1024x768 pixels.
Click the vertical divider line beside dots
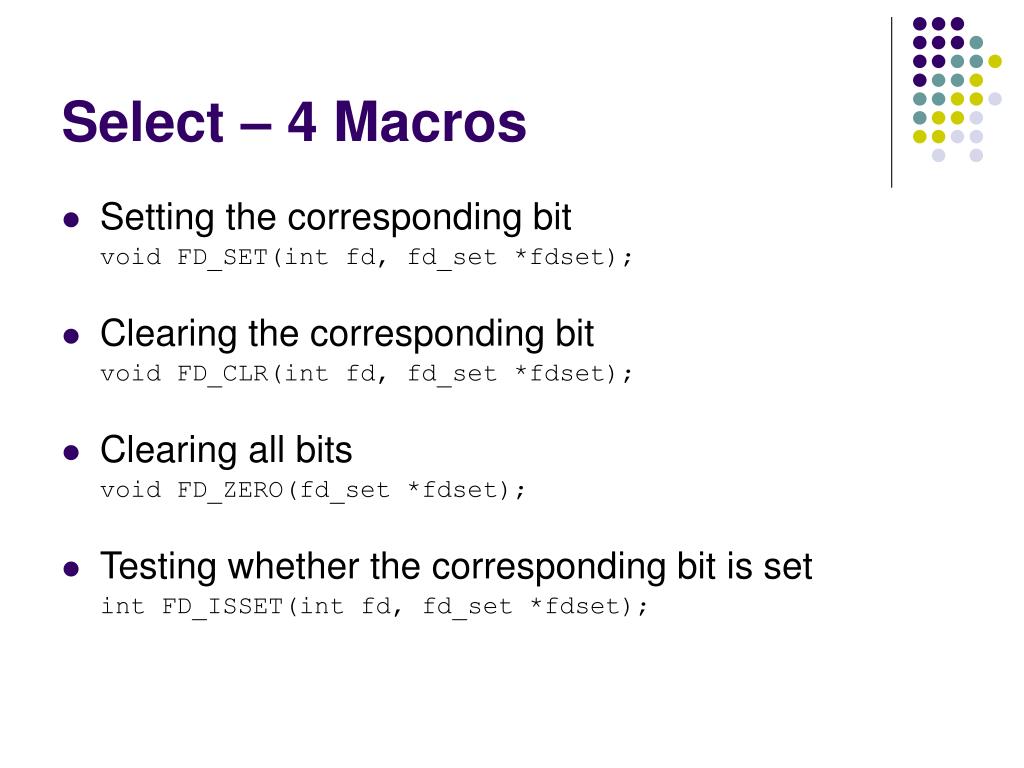(891, 103)
